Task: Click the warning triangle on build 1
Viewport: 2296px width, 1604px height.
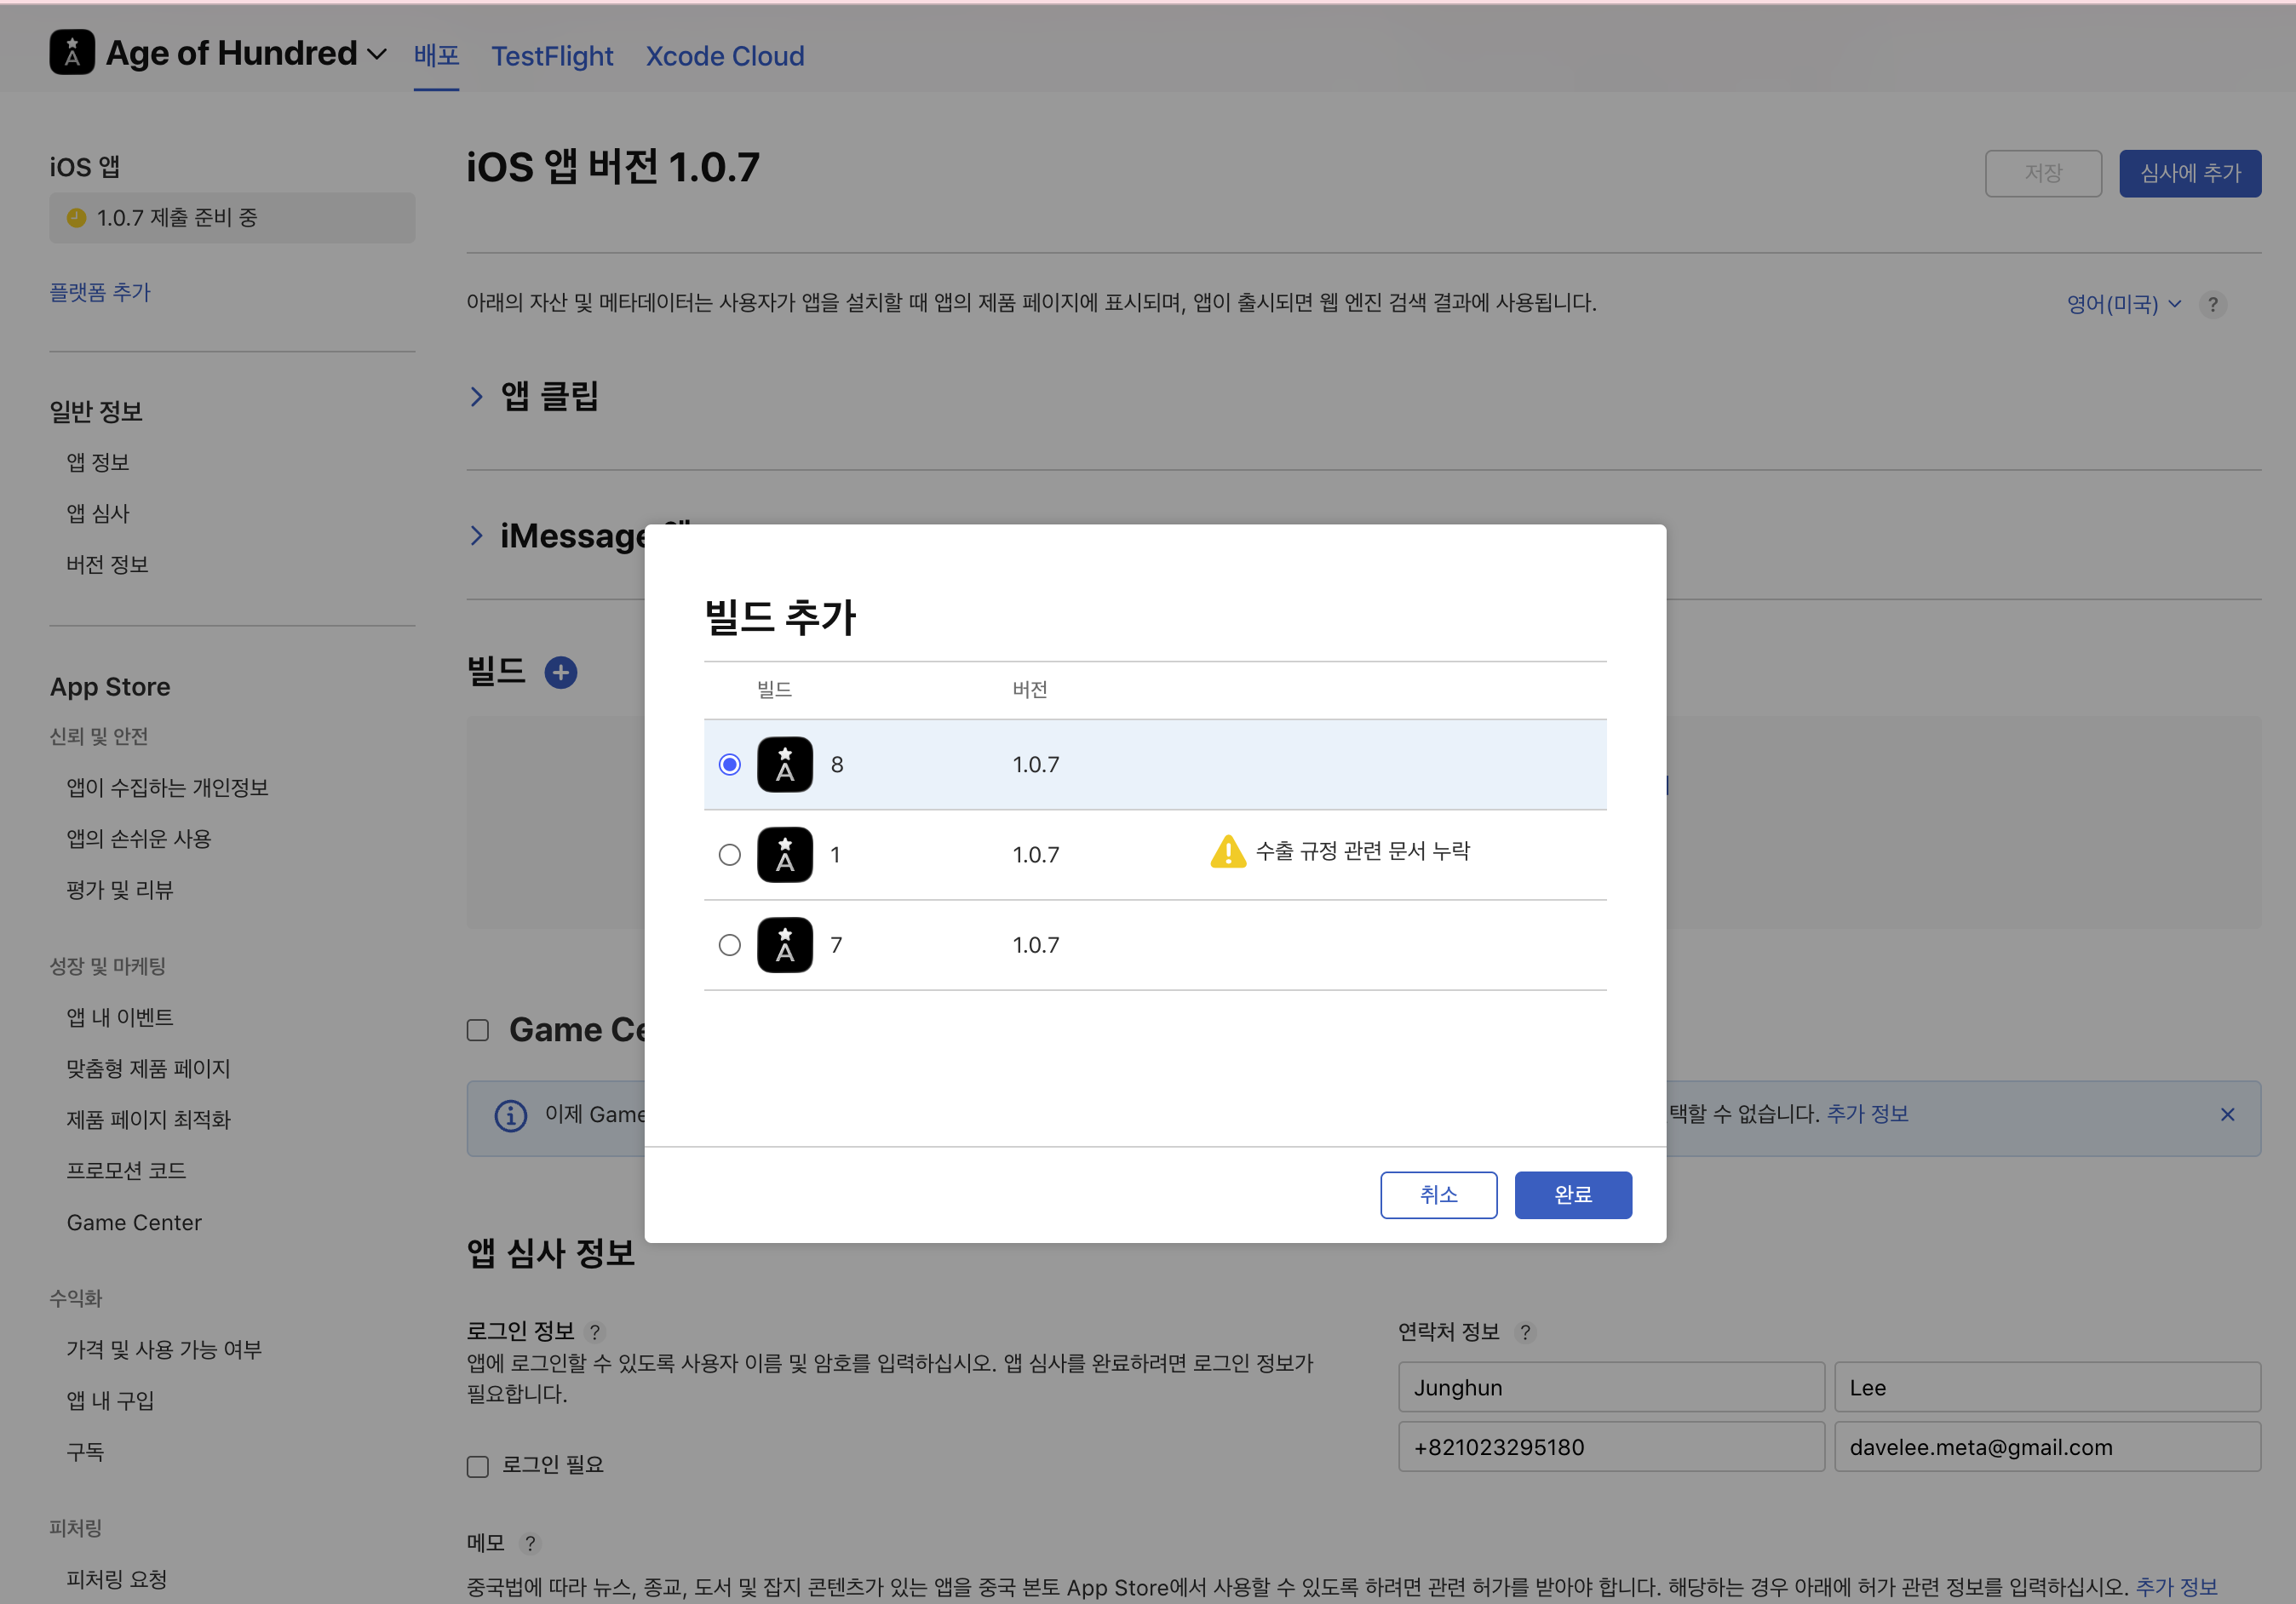Action: pos(1228,851)
